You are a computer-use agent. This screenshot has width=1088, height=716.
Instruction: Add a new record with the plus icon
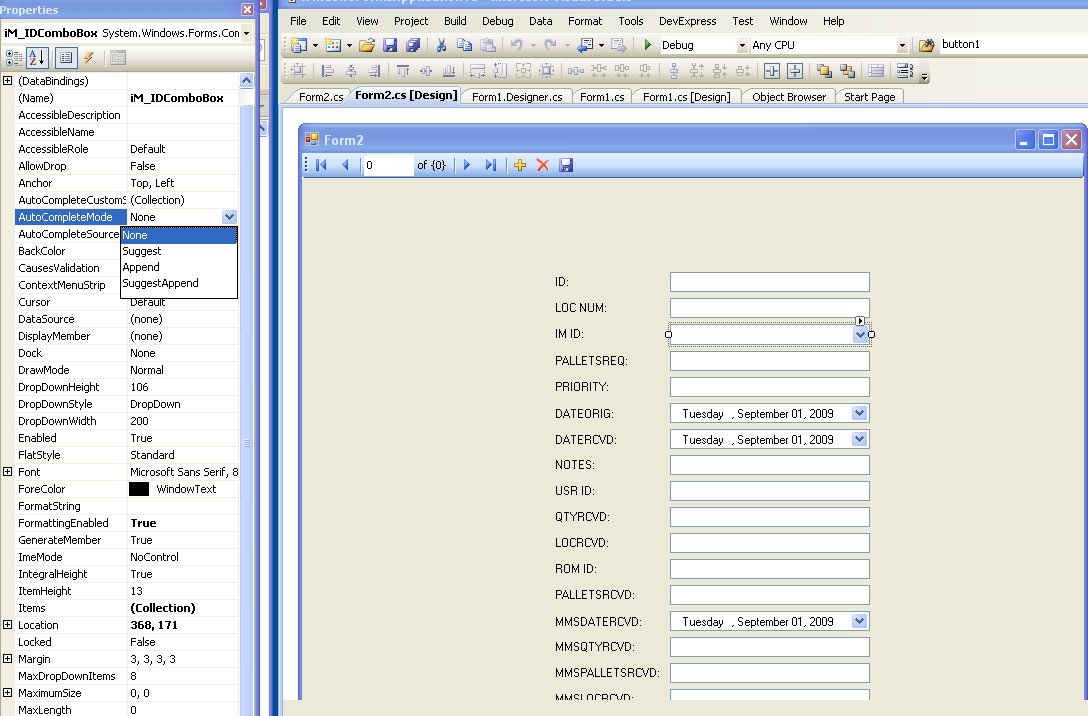[519, 165]
